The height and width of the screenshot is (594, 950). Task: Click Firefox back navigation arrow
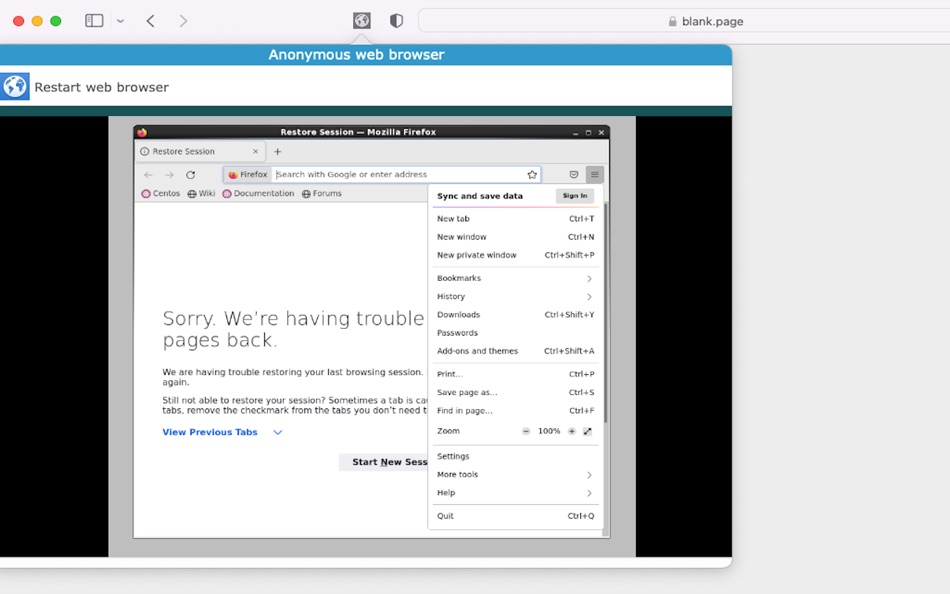[x=148, y=175]
